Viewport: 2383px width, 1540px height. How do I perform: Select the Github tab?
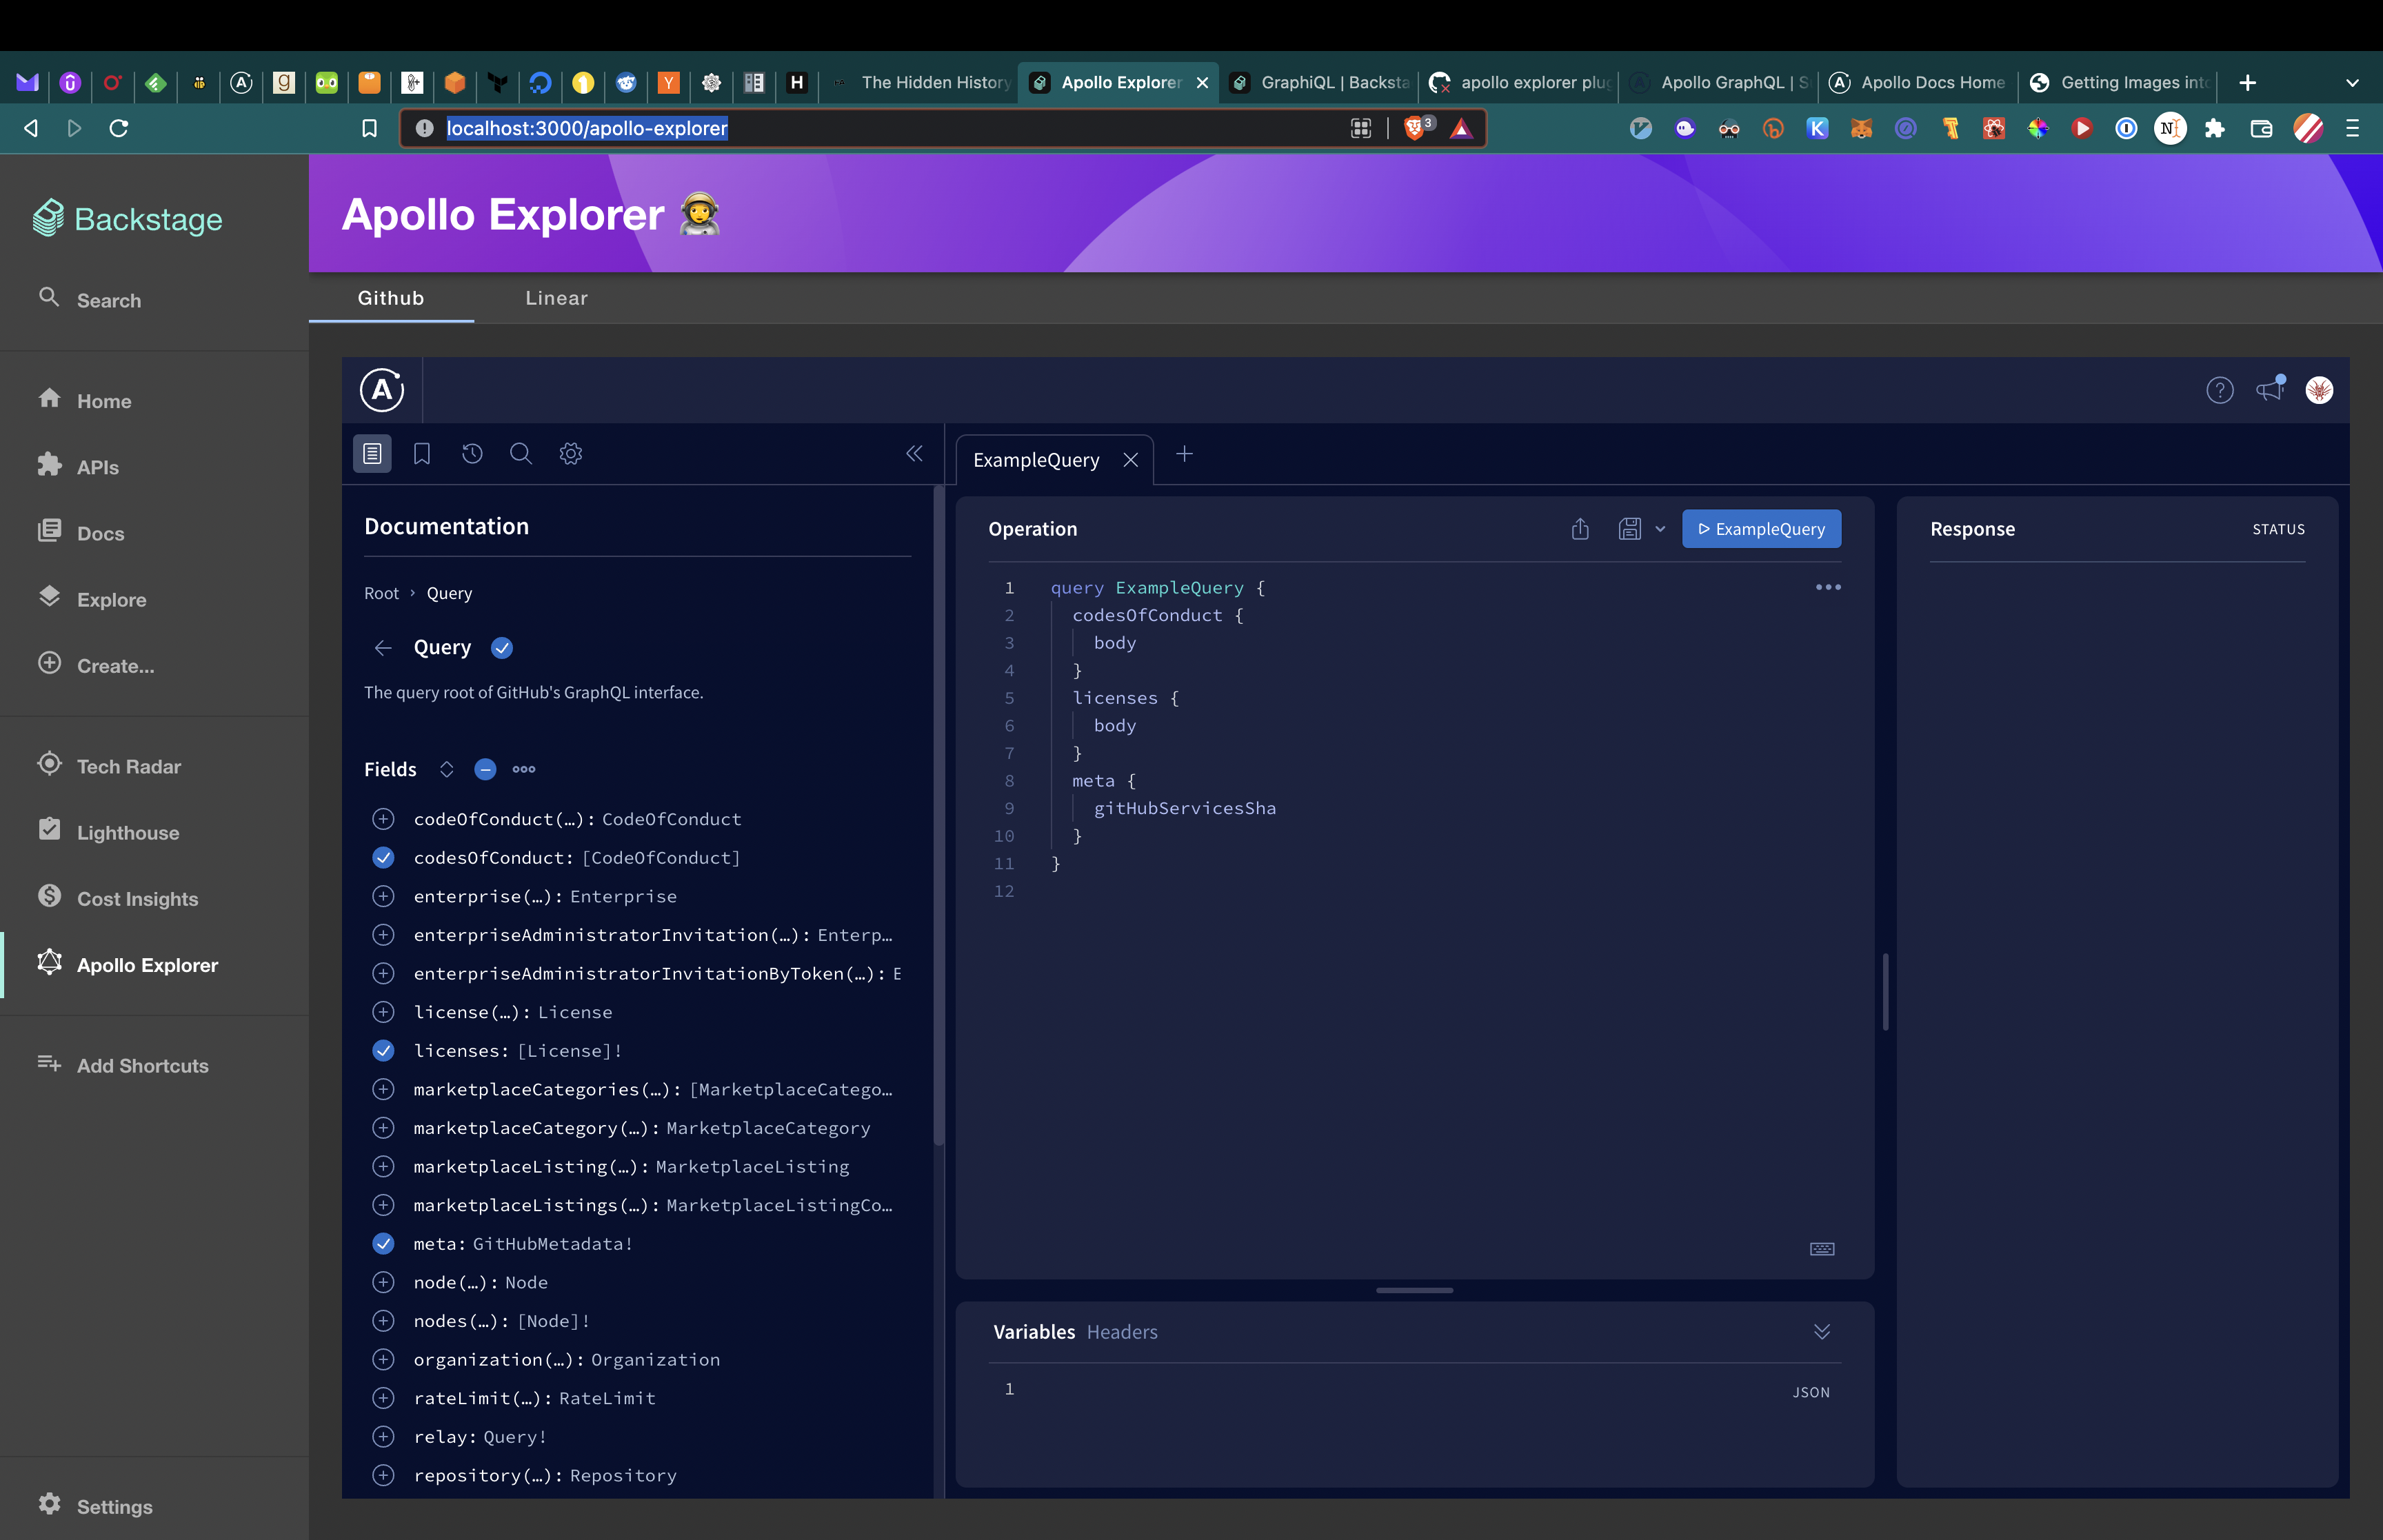(x=391, y=298)
